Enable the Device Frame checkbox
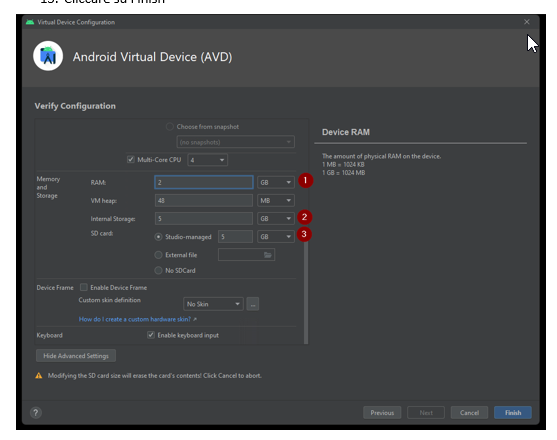The height and width of the screenshot is (440, 557). pyautogui.click(x=84, y=287)
